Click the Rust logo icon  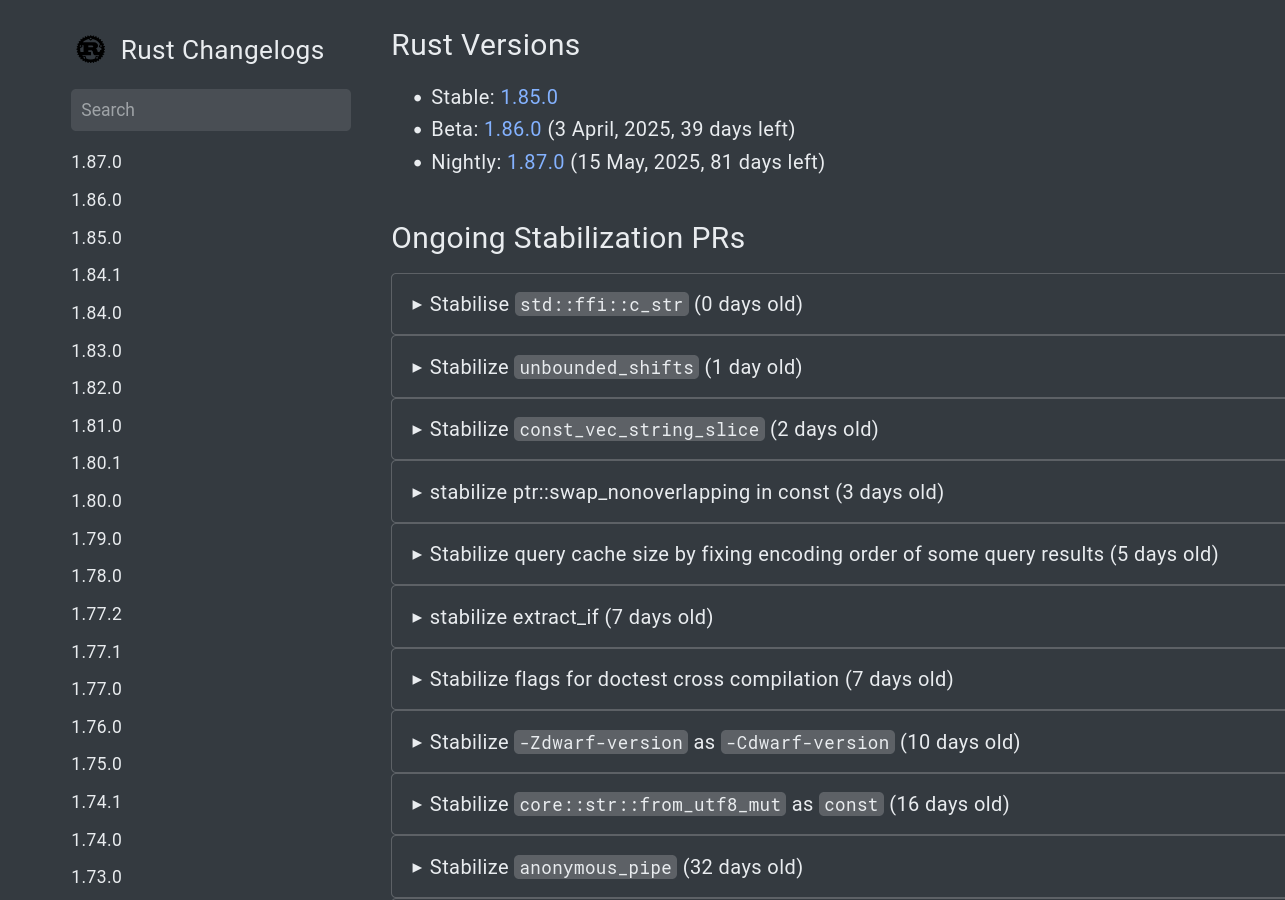(91, 49)
